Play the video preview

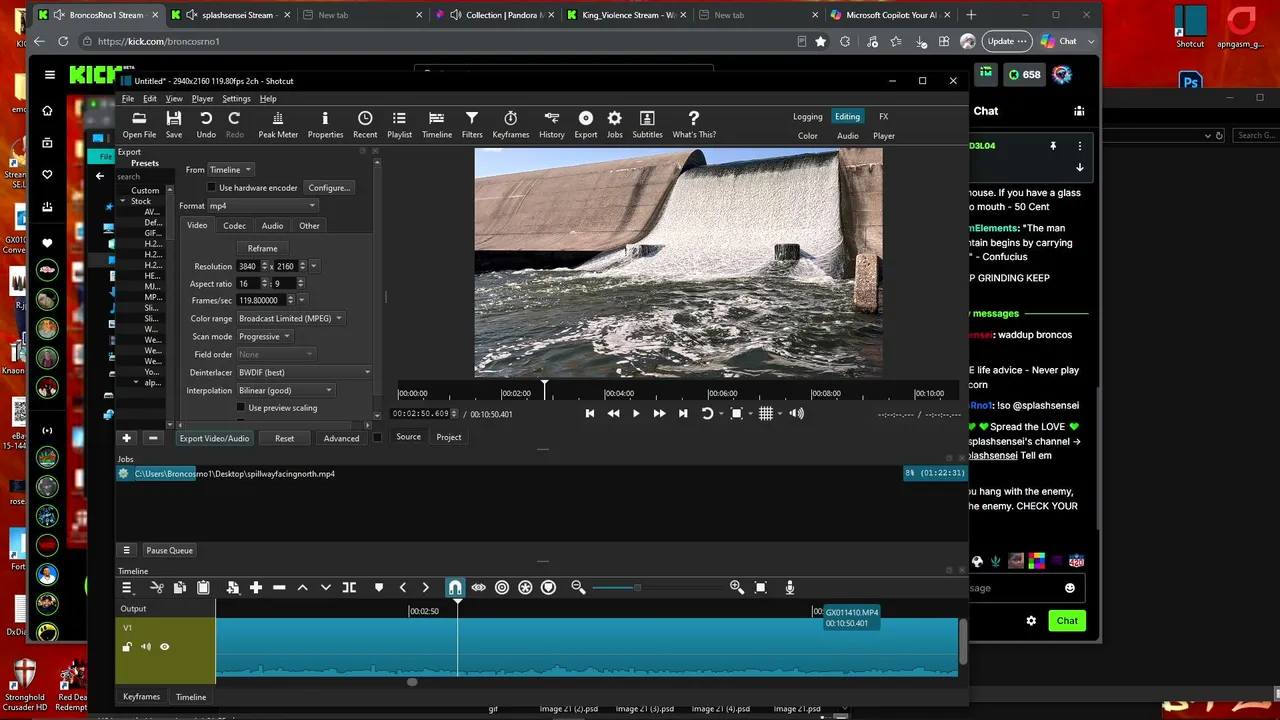[x=636, y=414]
